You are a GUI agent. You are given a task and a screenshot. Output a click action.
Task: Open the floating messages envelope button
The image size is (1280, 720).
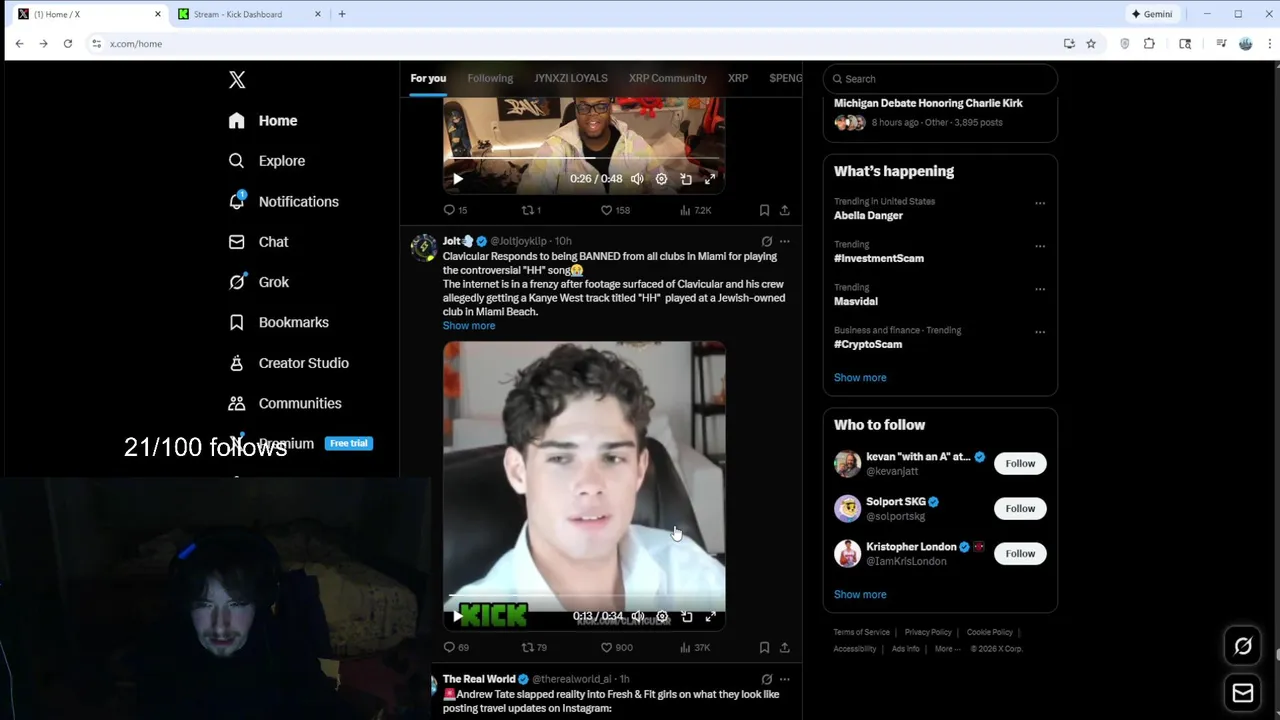tap(1243, 693)
